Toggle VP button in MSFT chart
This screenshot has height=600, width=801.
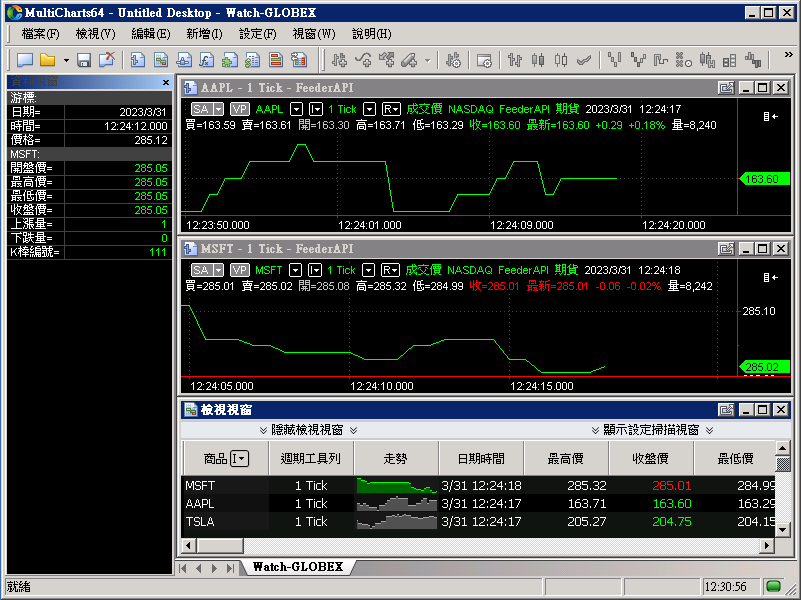(x=240, y=270)
